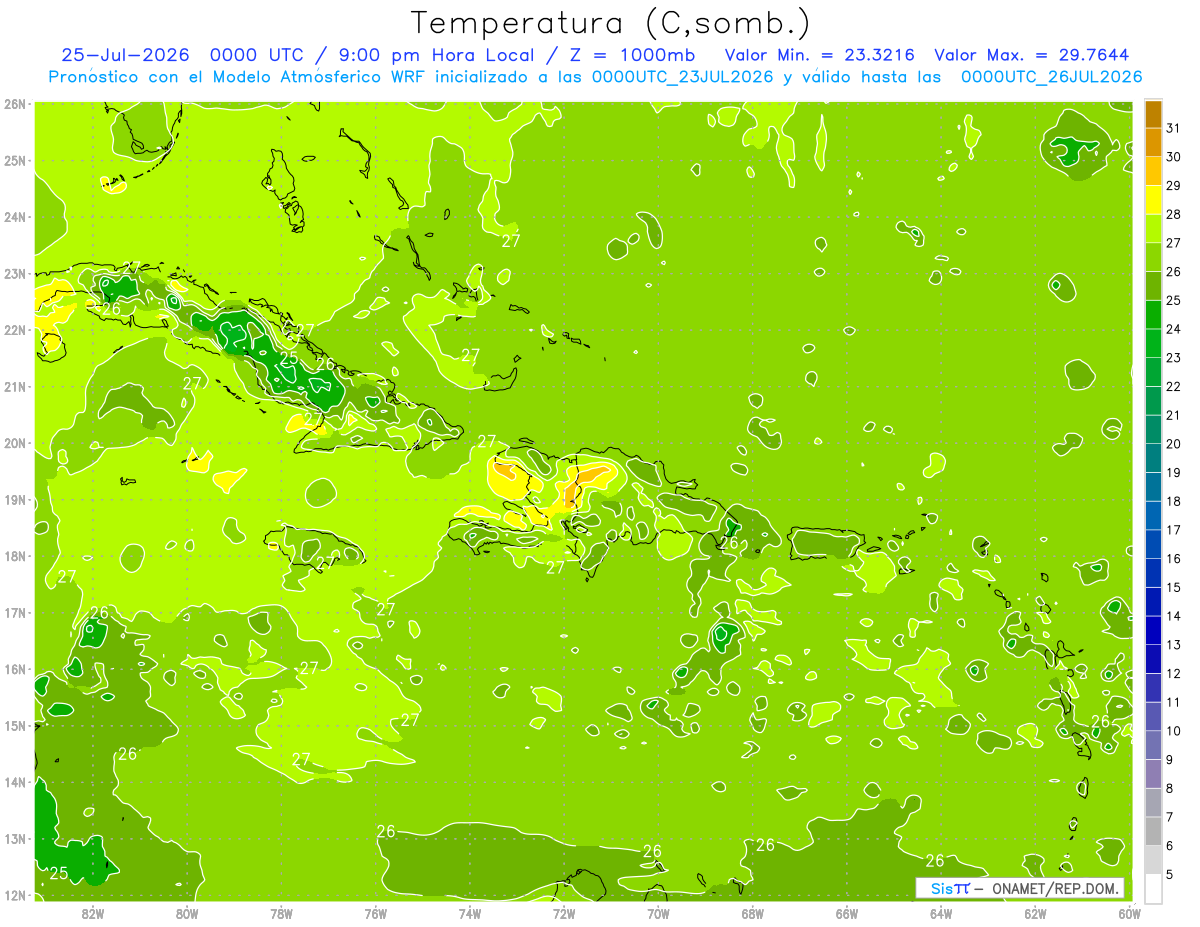Click the "74W" longitude label
The image size is (1200, 927).
coord(470,913)
